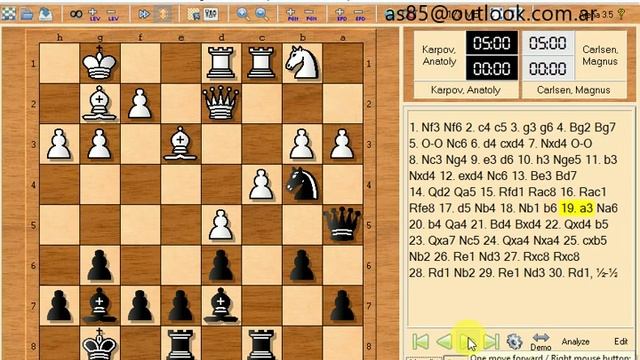Select move Na6 in notation
This screenshot has width=640, height=360.
(x=607, y=208)
